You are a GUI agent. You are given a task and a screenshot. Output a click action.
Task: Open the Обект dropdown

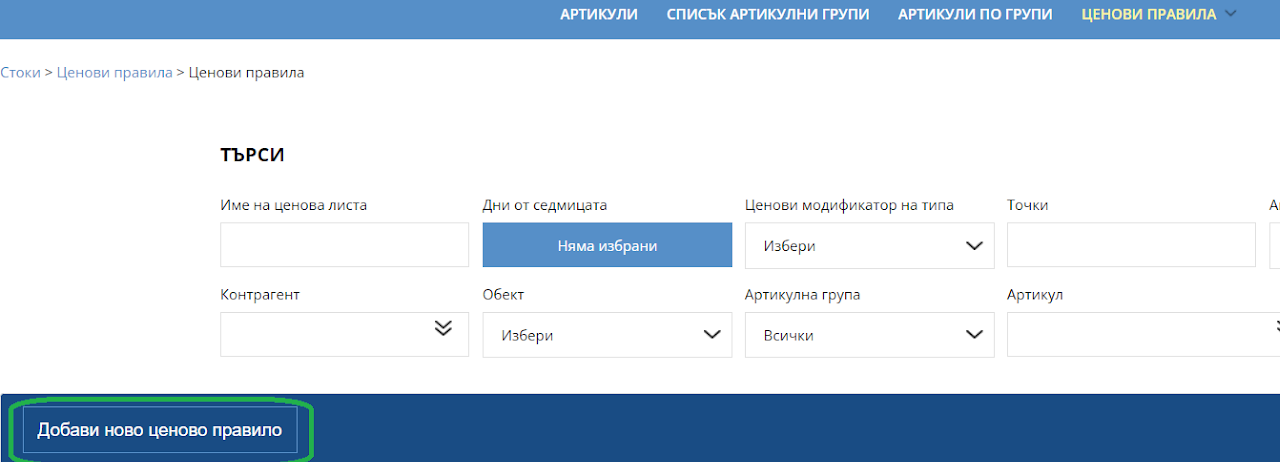click(x=607, y=335)
